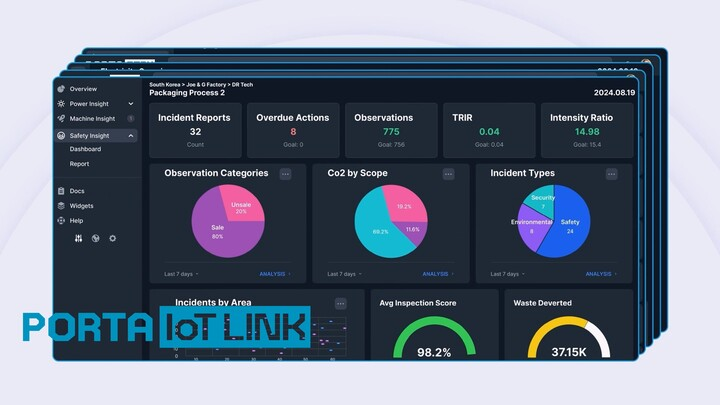Click the Avg Inspection Score gauge
The height and width of the screenshot is (405, 720).
pyautogui.click(x=434, y=338)
